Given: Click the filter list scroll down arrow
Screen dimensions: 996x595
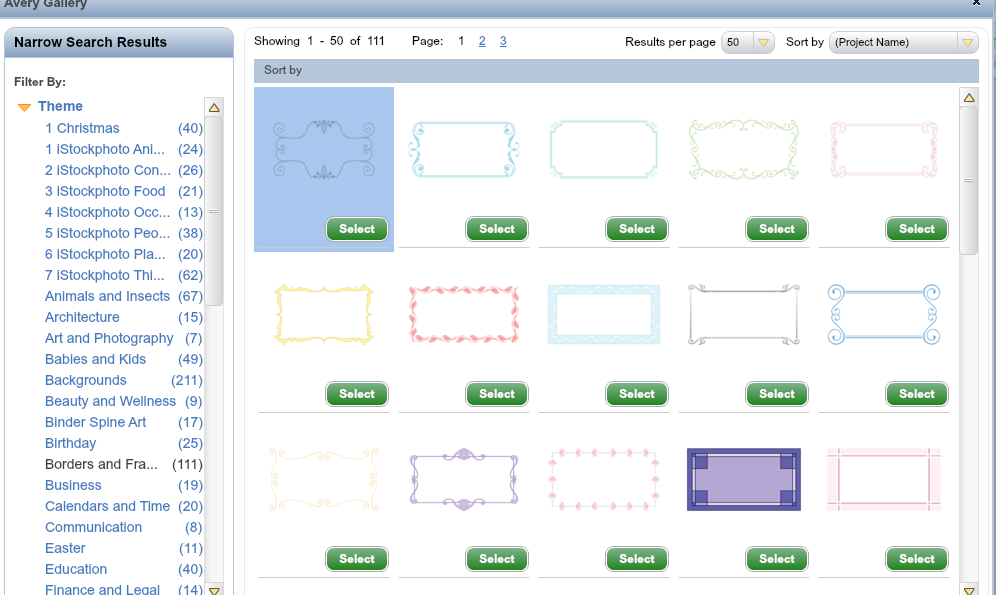Looking at the screenshot, I should 214,590.
